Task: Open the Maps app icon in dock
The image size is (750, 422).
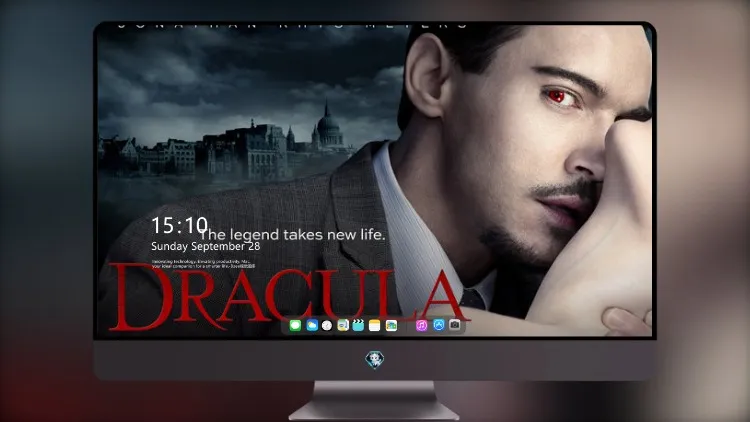Action: click(343, 326)
